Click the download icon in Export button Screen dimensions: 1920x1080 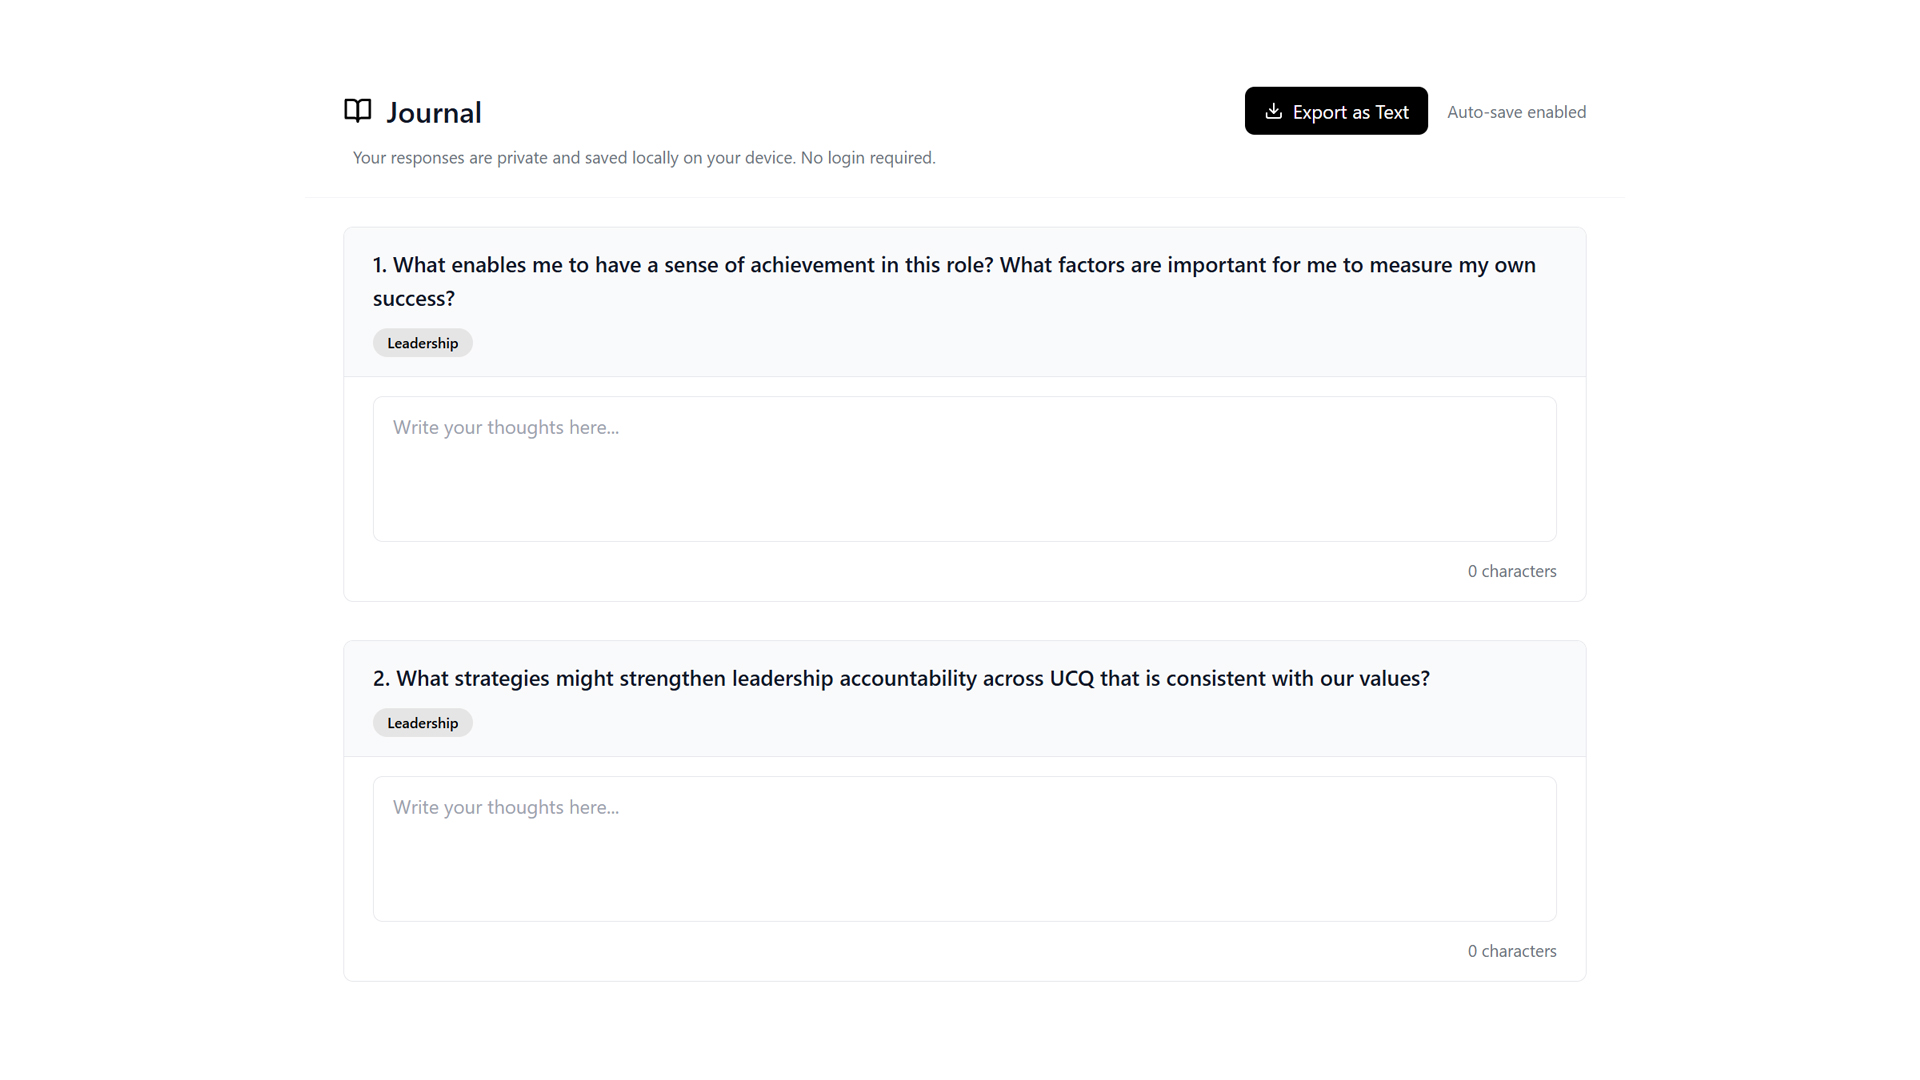(1273, 111)
